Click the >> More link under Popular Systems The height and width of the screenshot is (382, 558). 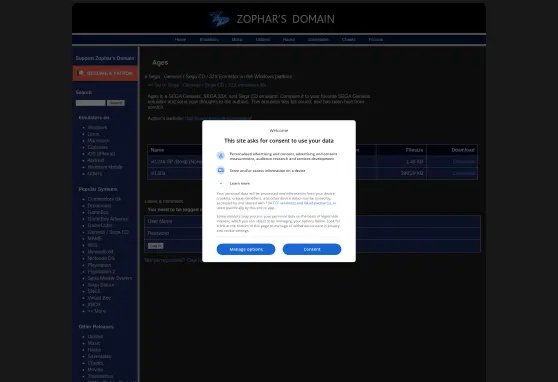(97, 311)
